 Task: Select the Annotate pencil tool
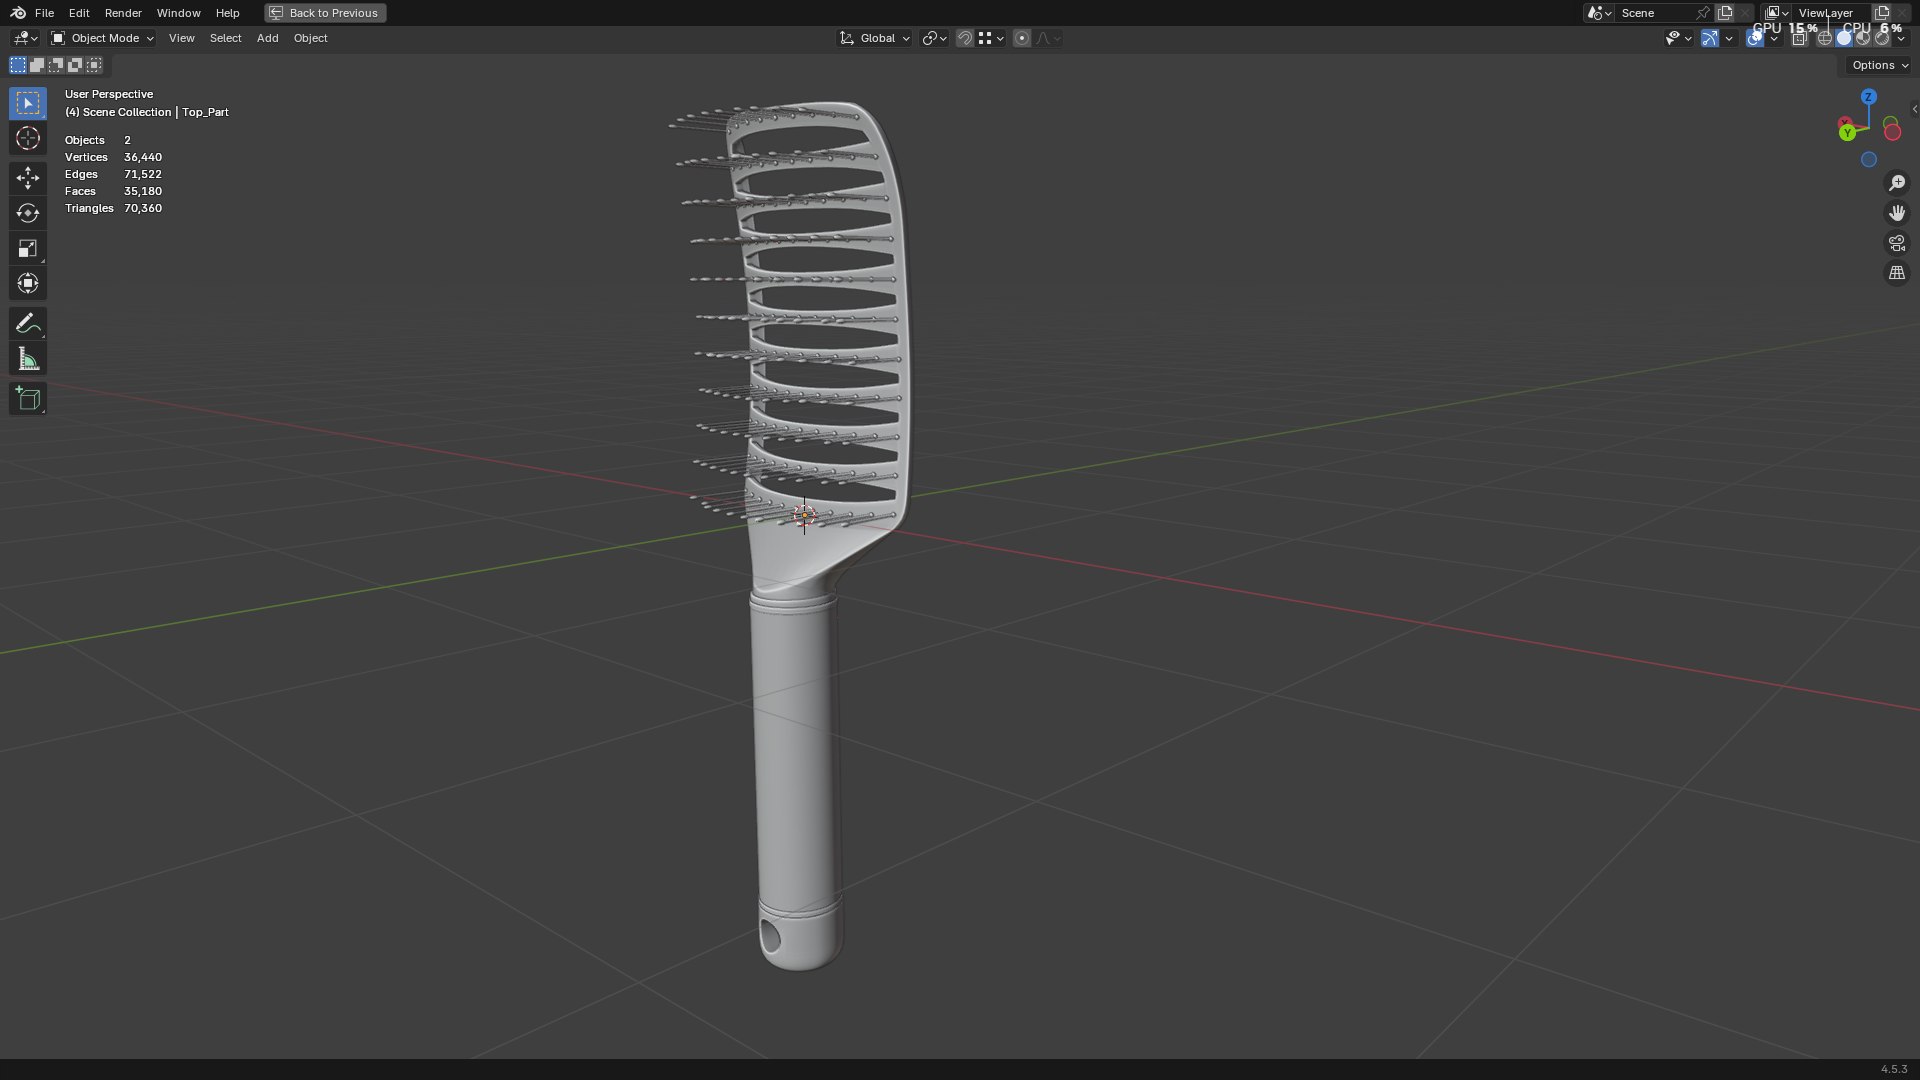click(28, 323)
